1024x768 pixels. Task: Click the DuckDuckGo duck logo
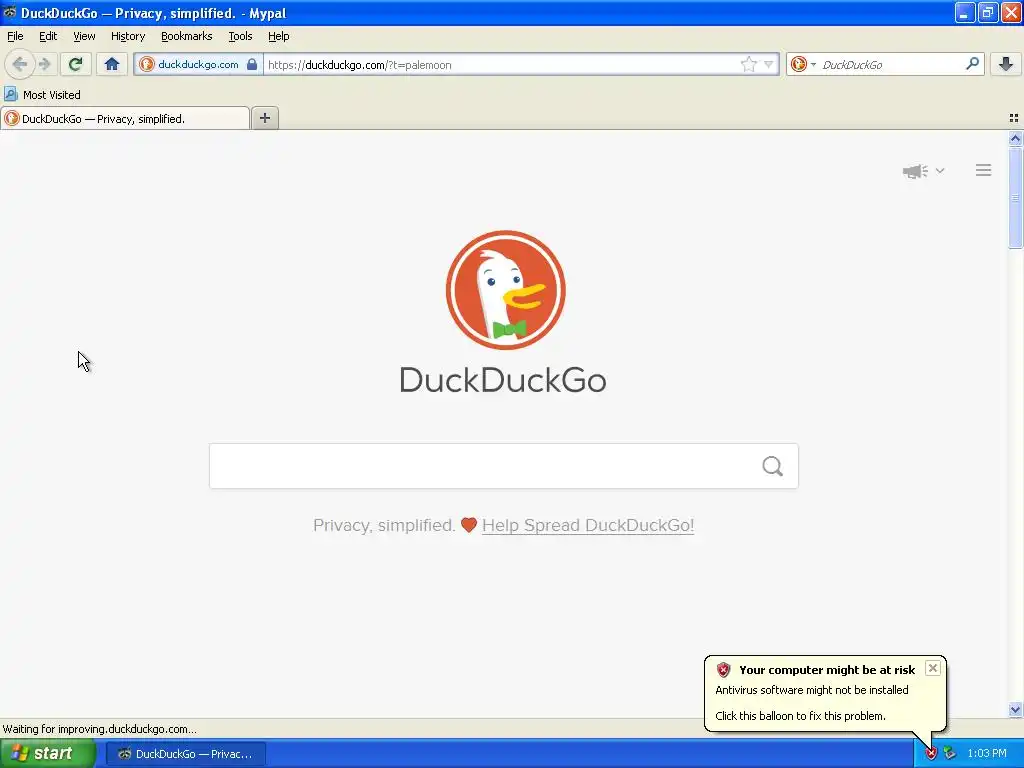pos(505,290)
